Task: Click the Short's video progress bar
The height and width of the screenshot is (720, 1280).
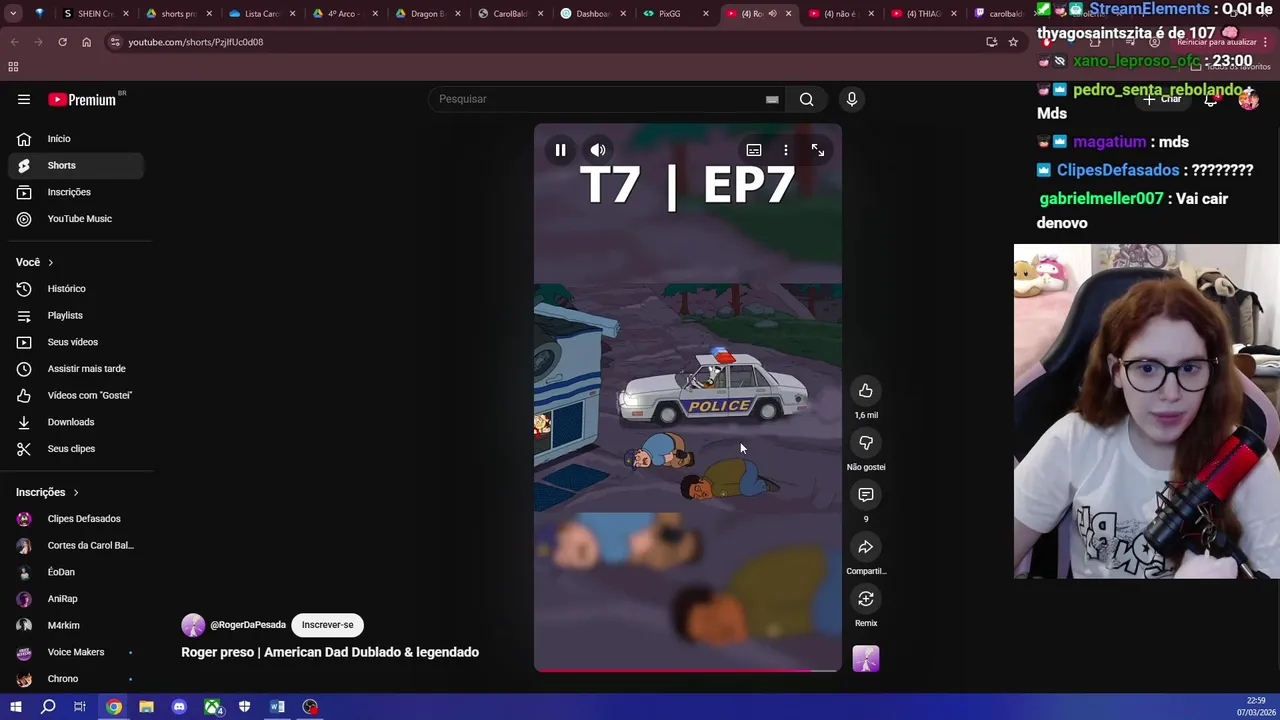Action: [688, 670]
